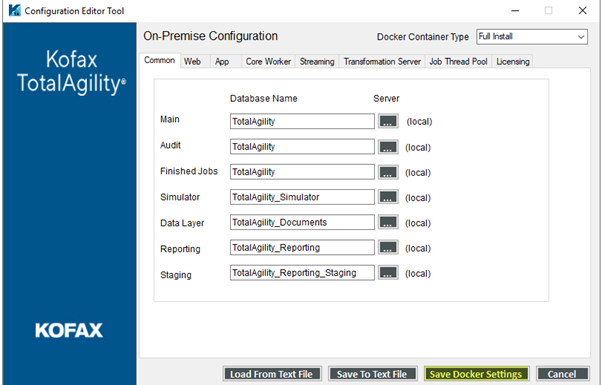Close the Configuration Editor Tool window

(x=582, y=11)
